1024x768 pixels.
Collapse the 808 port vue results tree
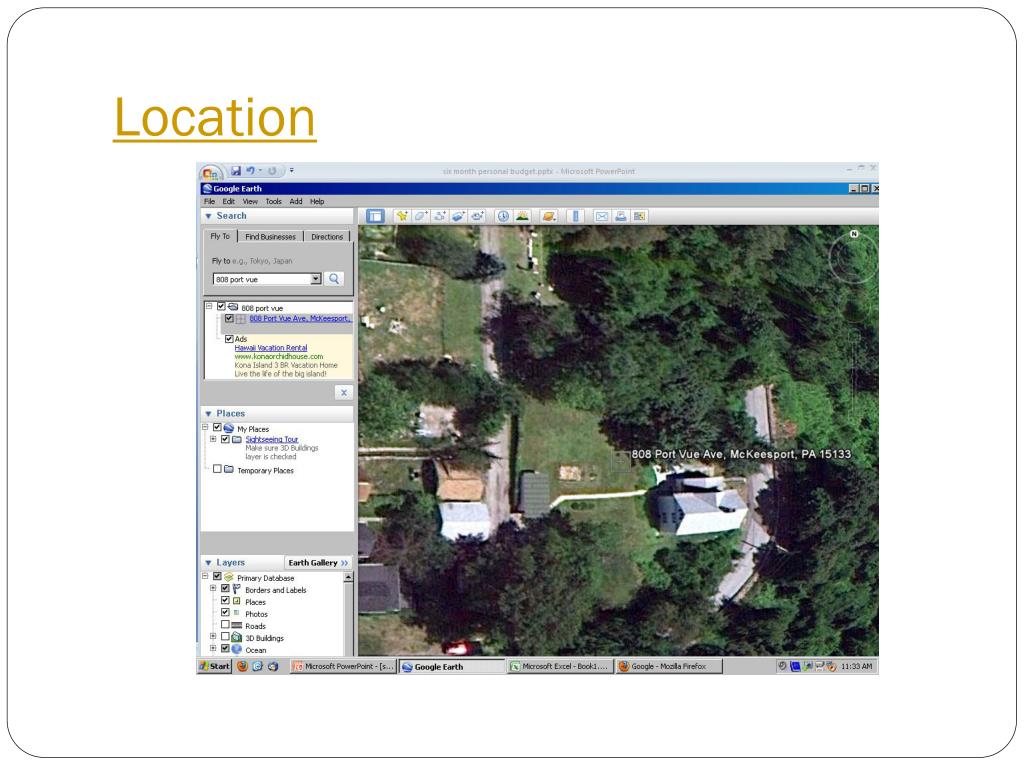pos(209,306)
